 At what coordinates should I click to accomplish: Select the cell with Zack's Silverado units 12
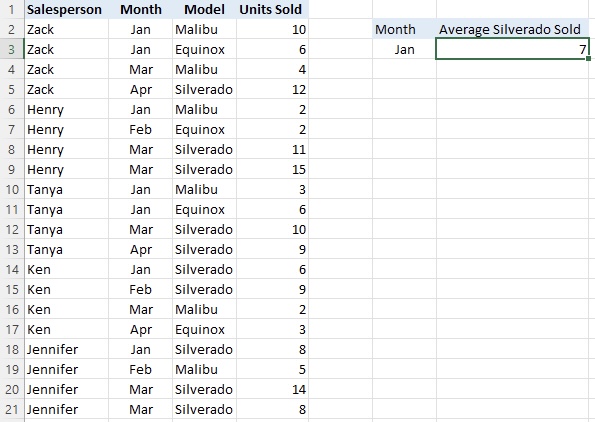(x=272, y=90)
